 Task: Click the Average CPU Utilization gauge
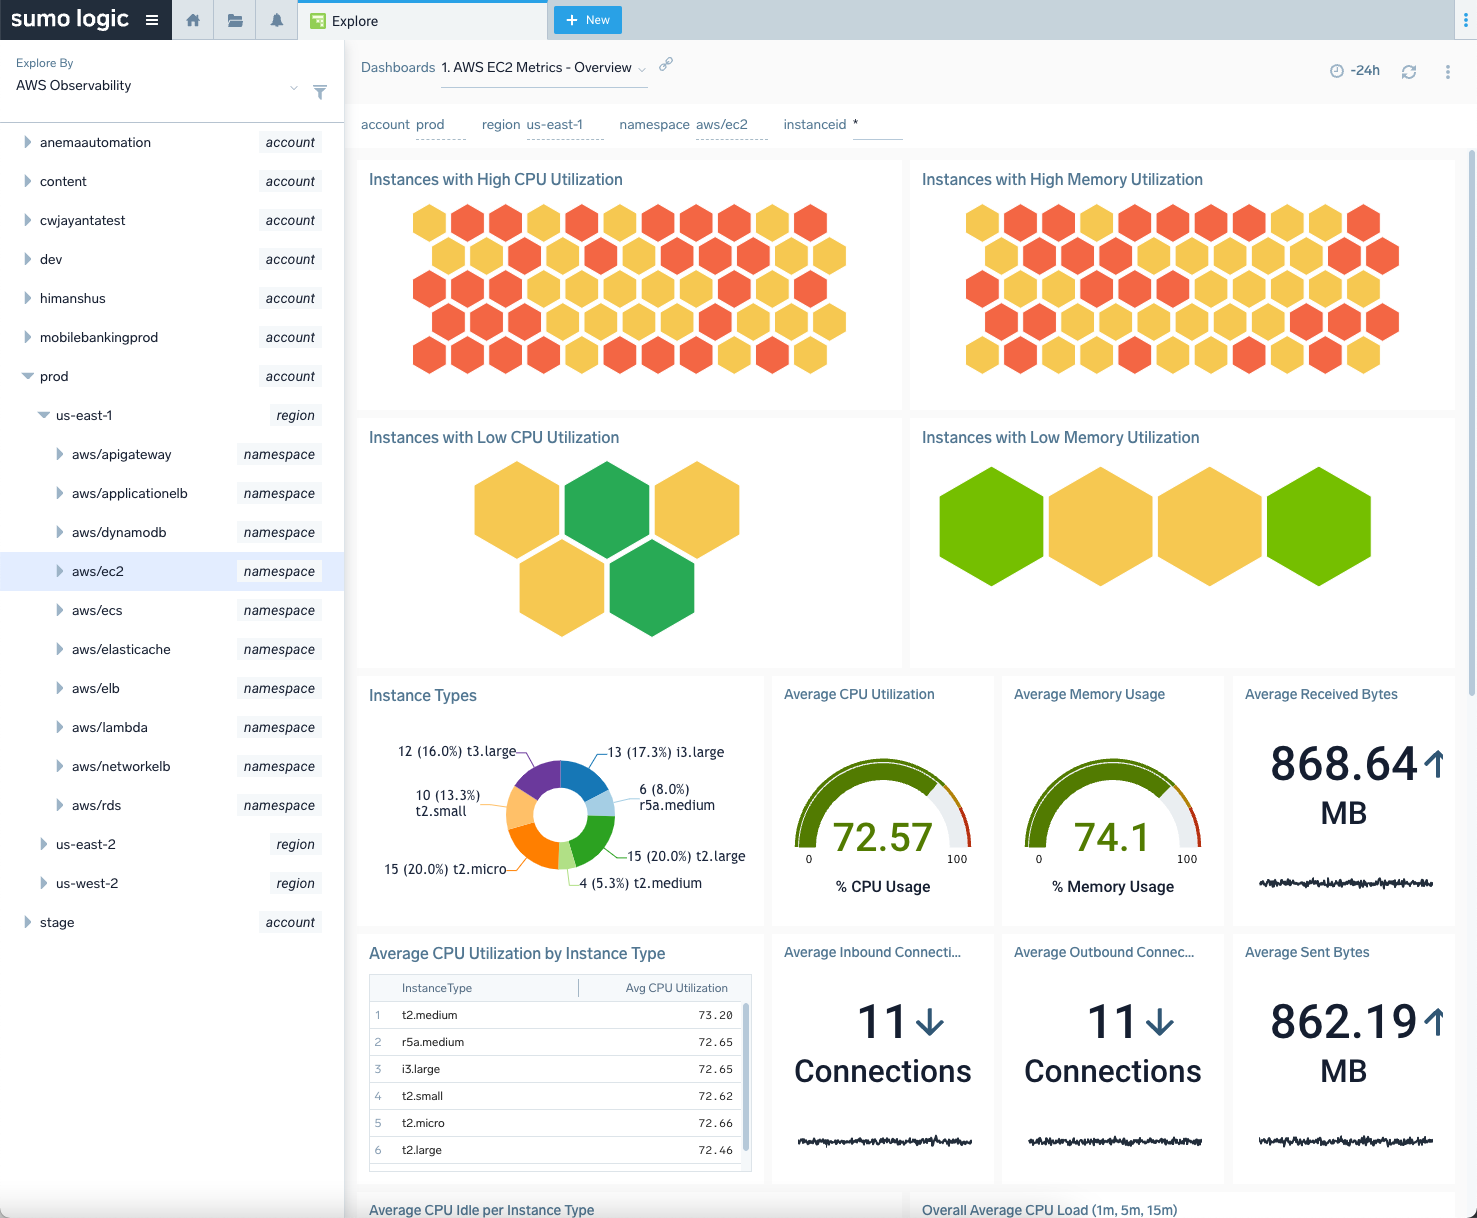pos(883,810)
